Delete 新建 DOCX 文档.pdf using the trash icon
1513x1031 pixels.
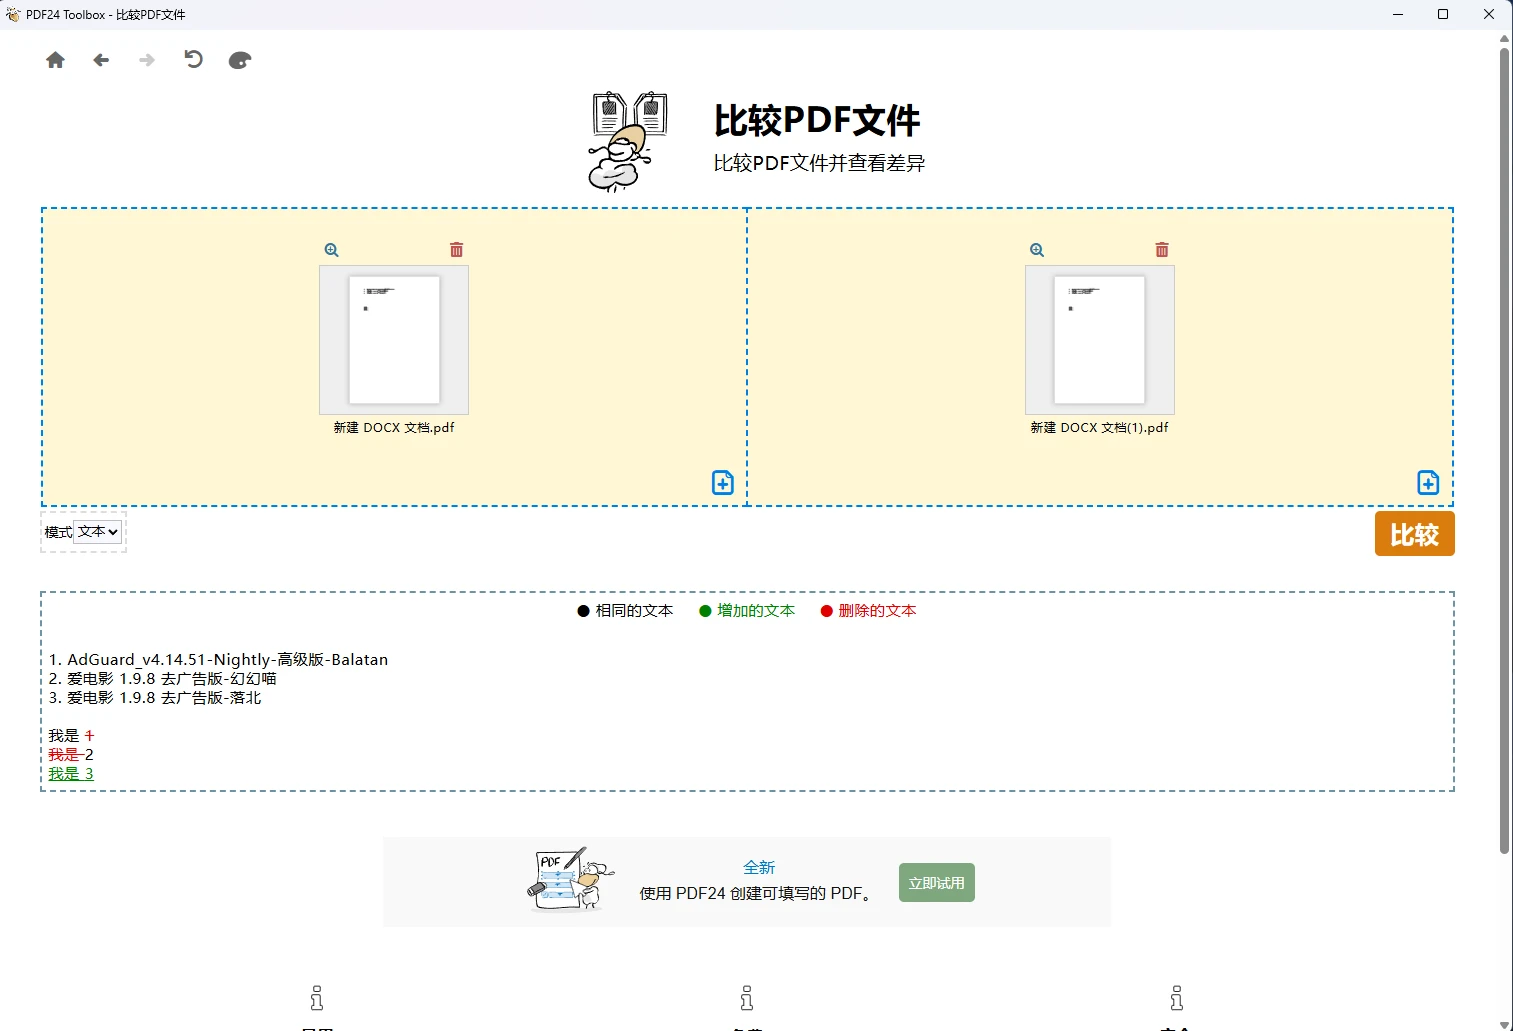pyautogui.click(x=456, y=248)
